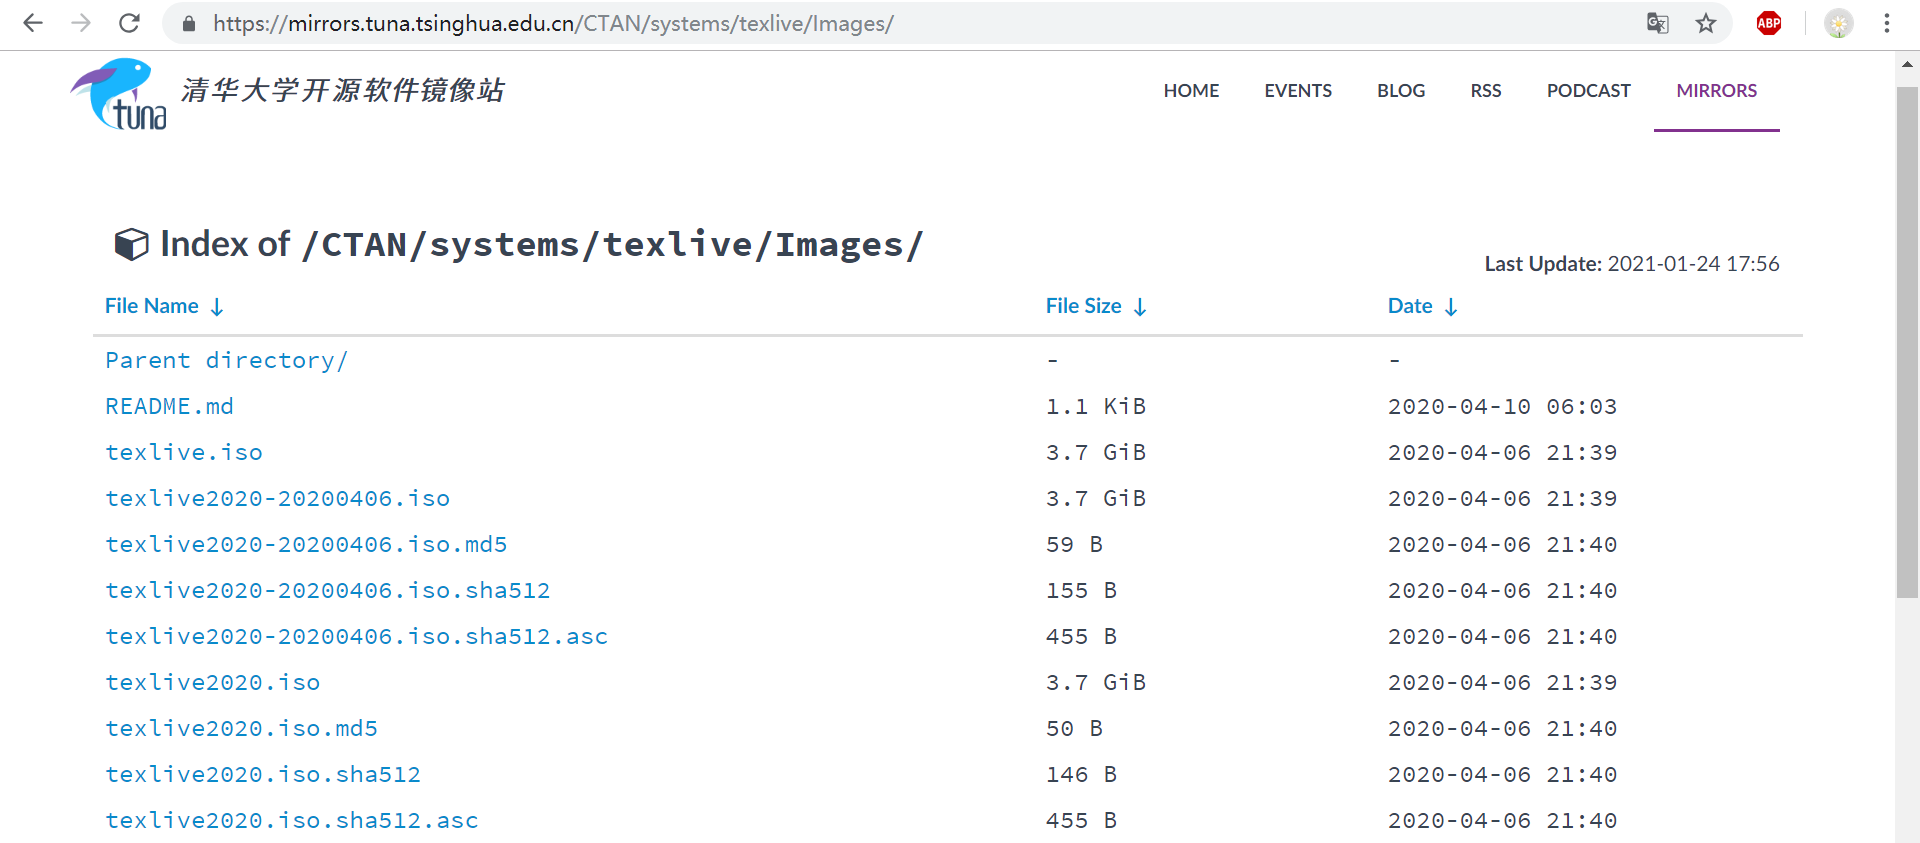The height and width of the screenshot is (843, 1920).
Task: Open texlive2020-20200406.iso.sha512 link
Action: pos(328,590)
